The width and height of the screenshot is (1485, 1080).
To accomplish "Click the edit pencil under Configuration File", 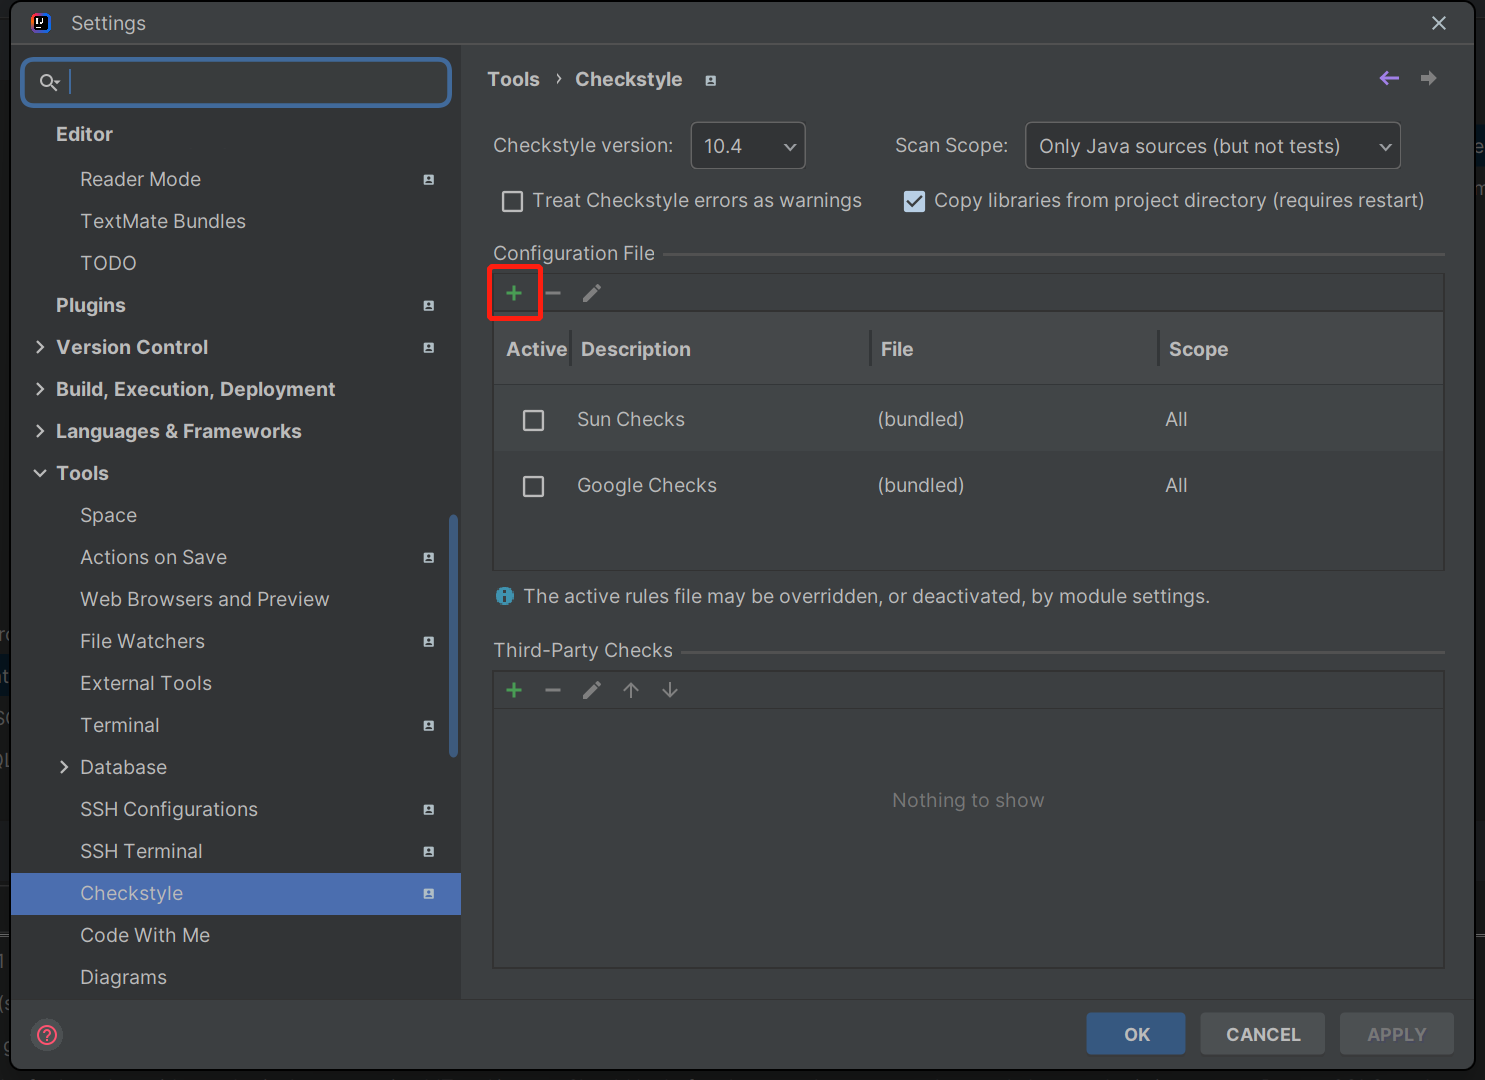I will pyautogui.click(x=592, y=293).
